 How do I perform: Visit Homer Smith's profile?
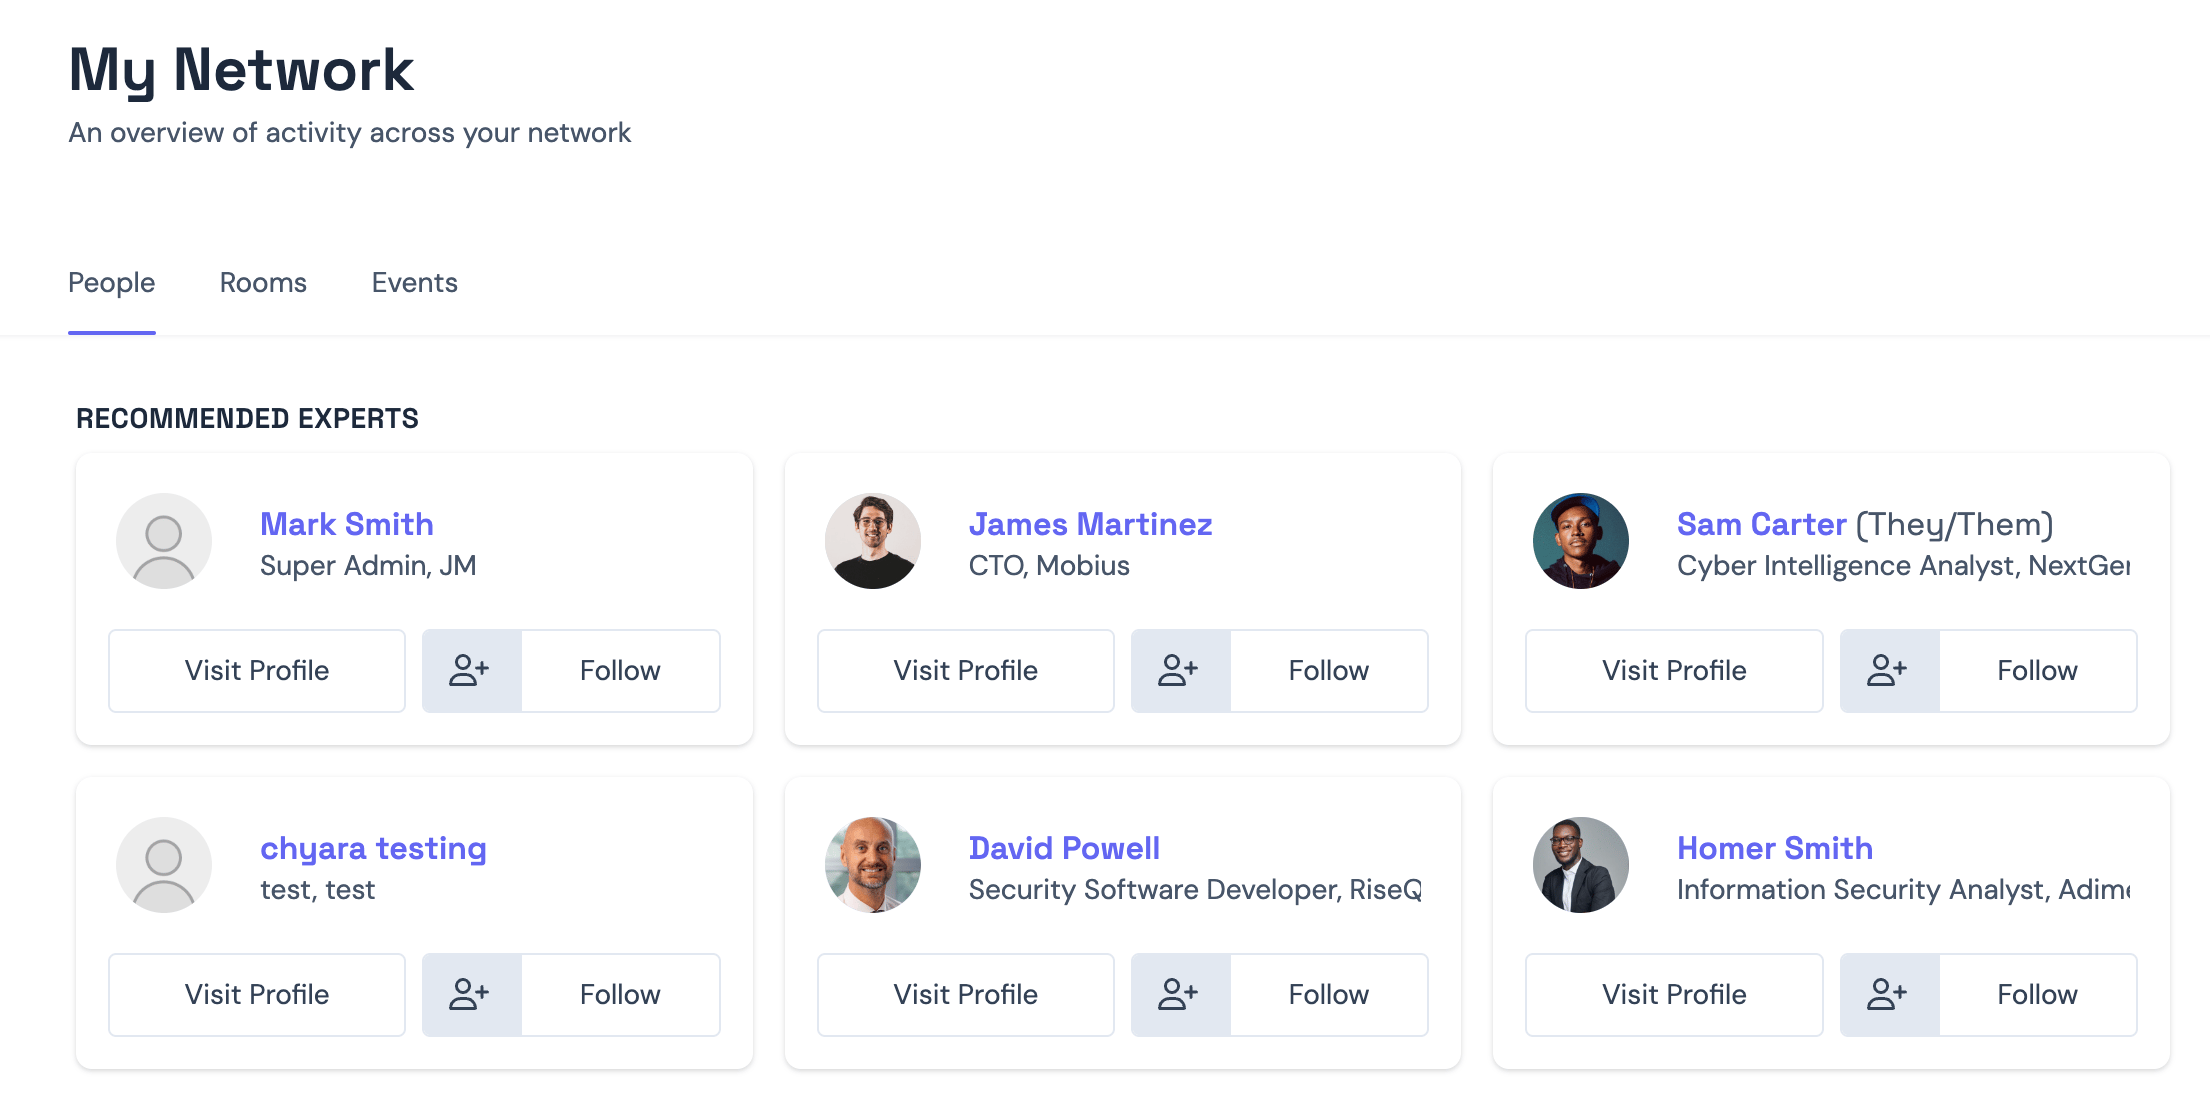[x=1674, y=994]
